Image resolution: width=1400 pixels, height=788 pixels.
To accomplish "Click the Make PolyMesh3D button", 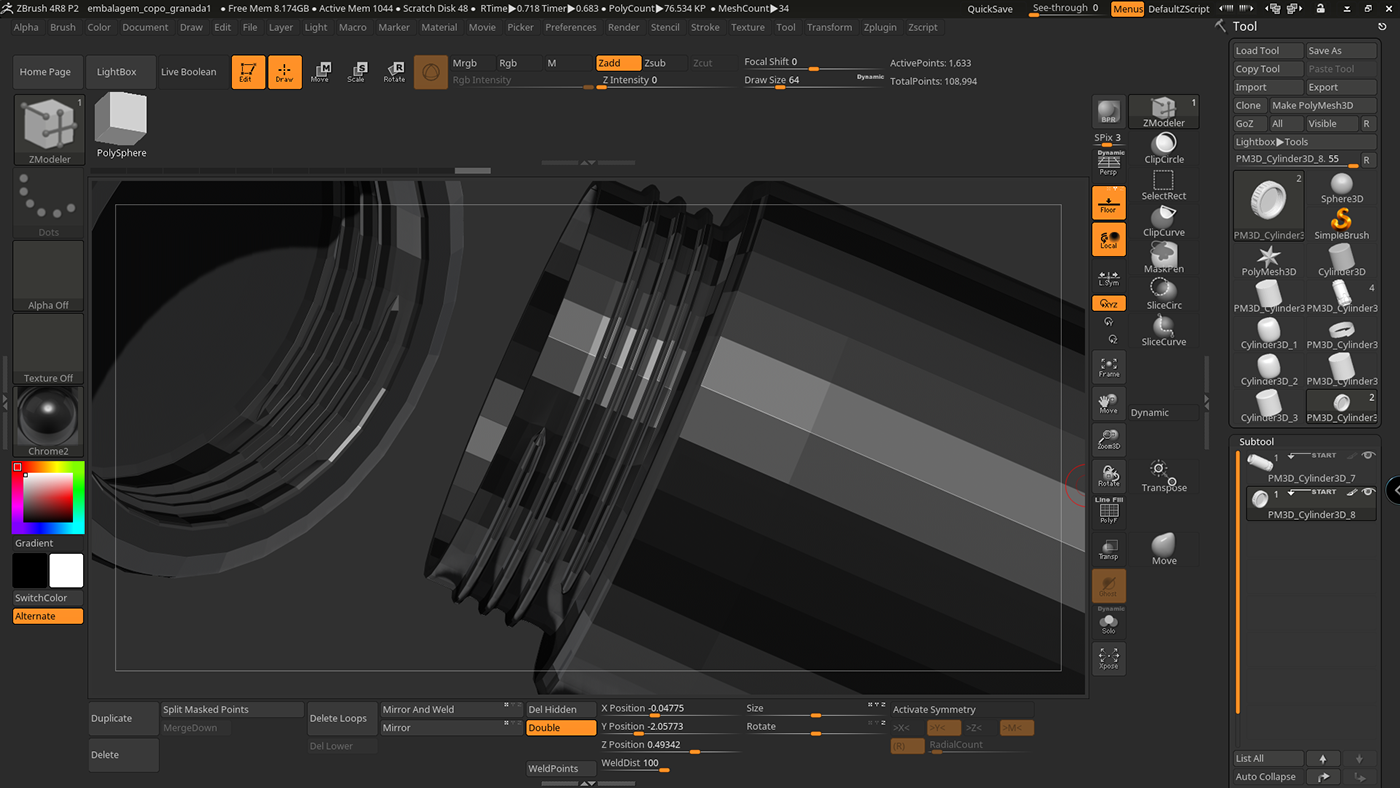I will (x=1312, y=106).
